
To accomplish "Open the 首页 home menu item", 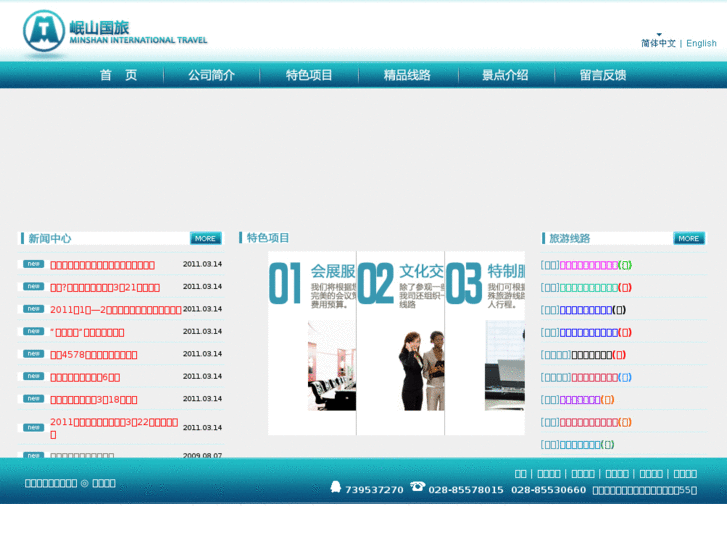I will coord(118,75).
